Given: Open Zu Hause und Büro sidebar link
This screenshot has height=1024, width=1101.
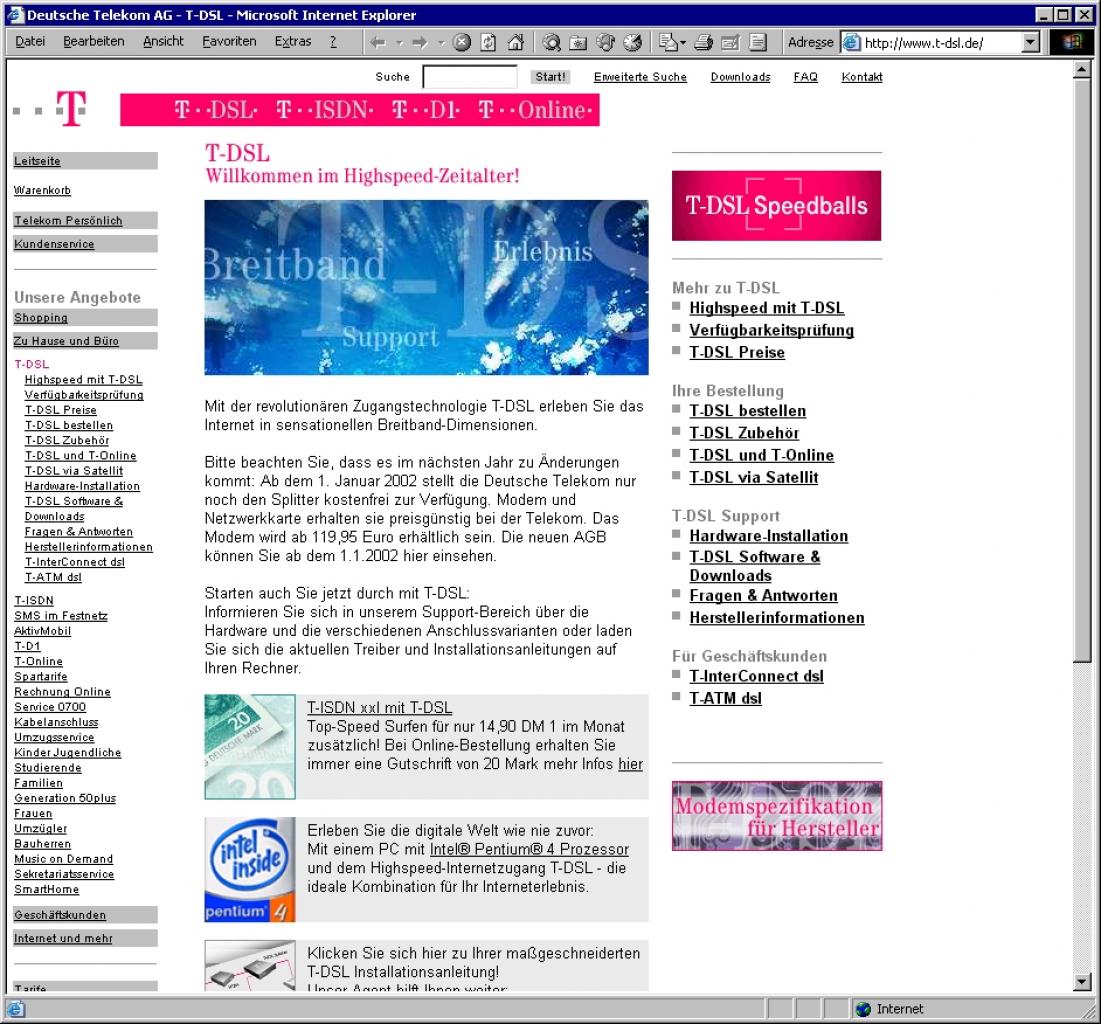Looking at the screenshot, I should [66, 341].
